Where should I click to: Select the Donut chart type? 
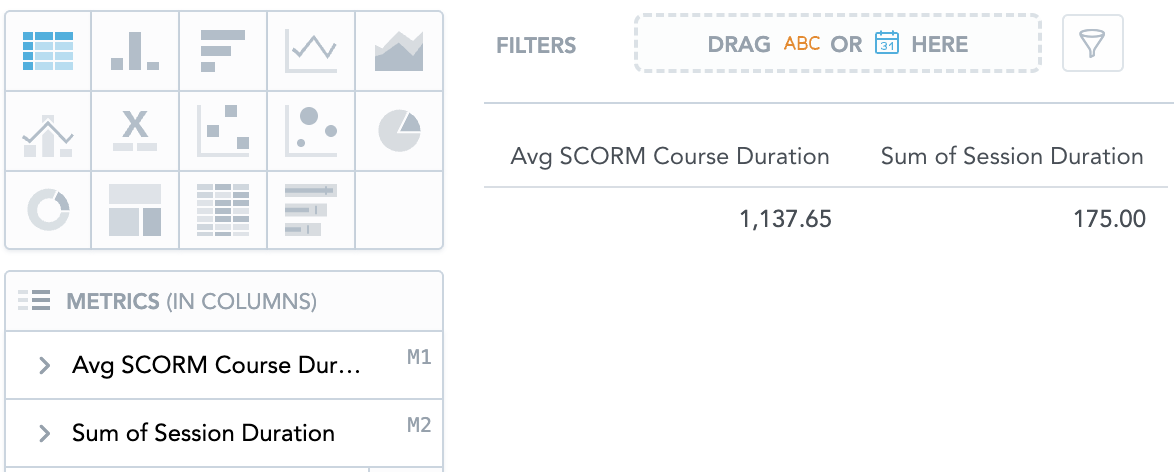pyautogui.click(x=48, y=210)
